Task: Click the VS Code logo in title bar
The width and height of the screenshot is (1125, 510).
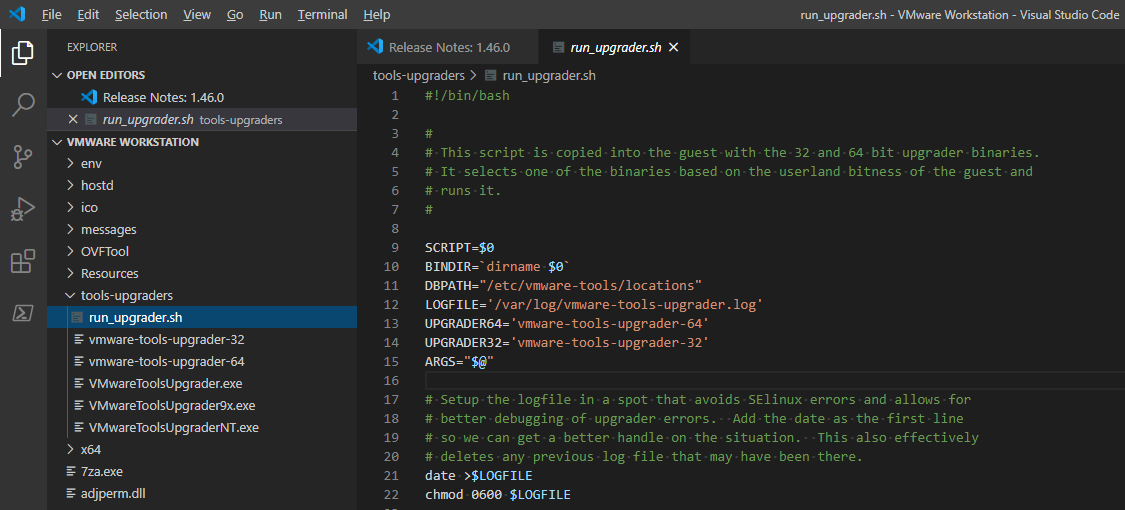Action: click(x=19, y=14)
